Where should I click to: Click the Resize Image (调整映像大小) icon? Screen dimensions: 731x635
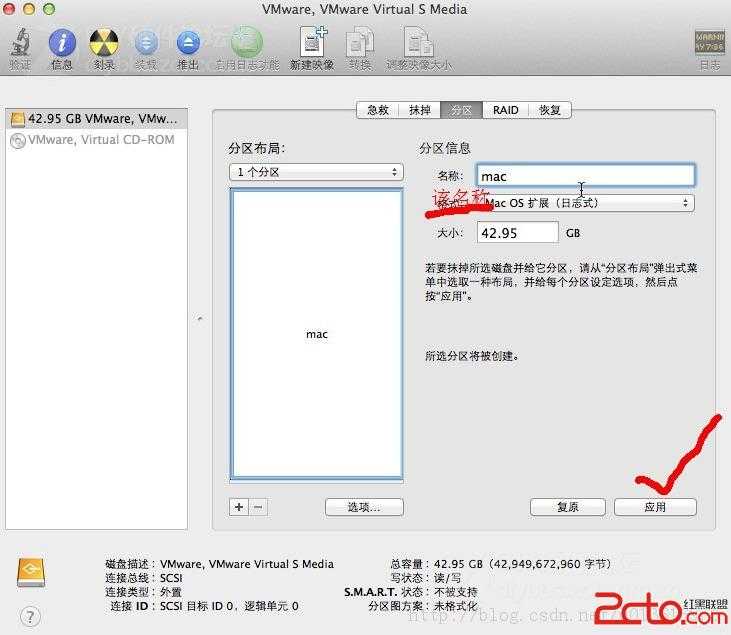pyautogui.click(x=419, y=42)
